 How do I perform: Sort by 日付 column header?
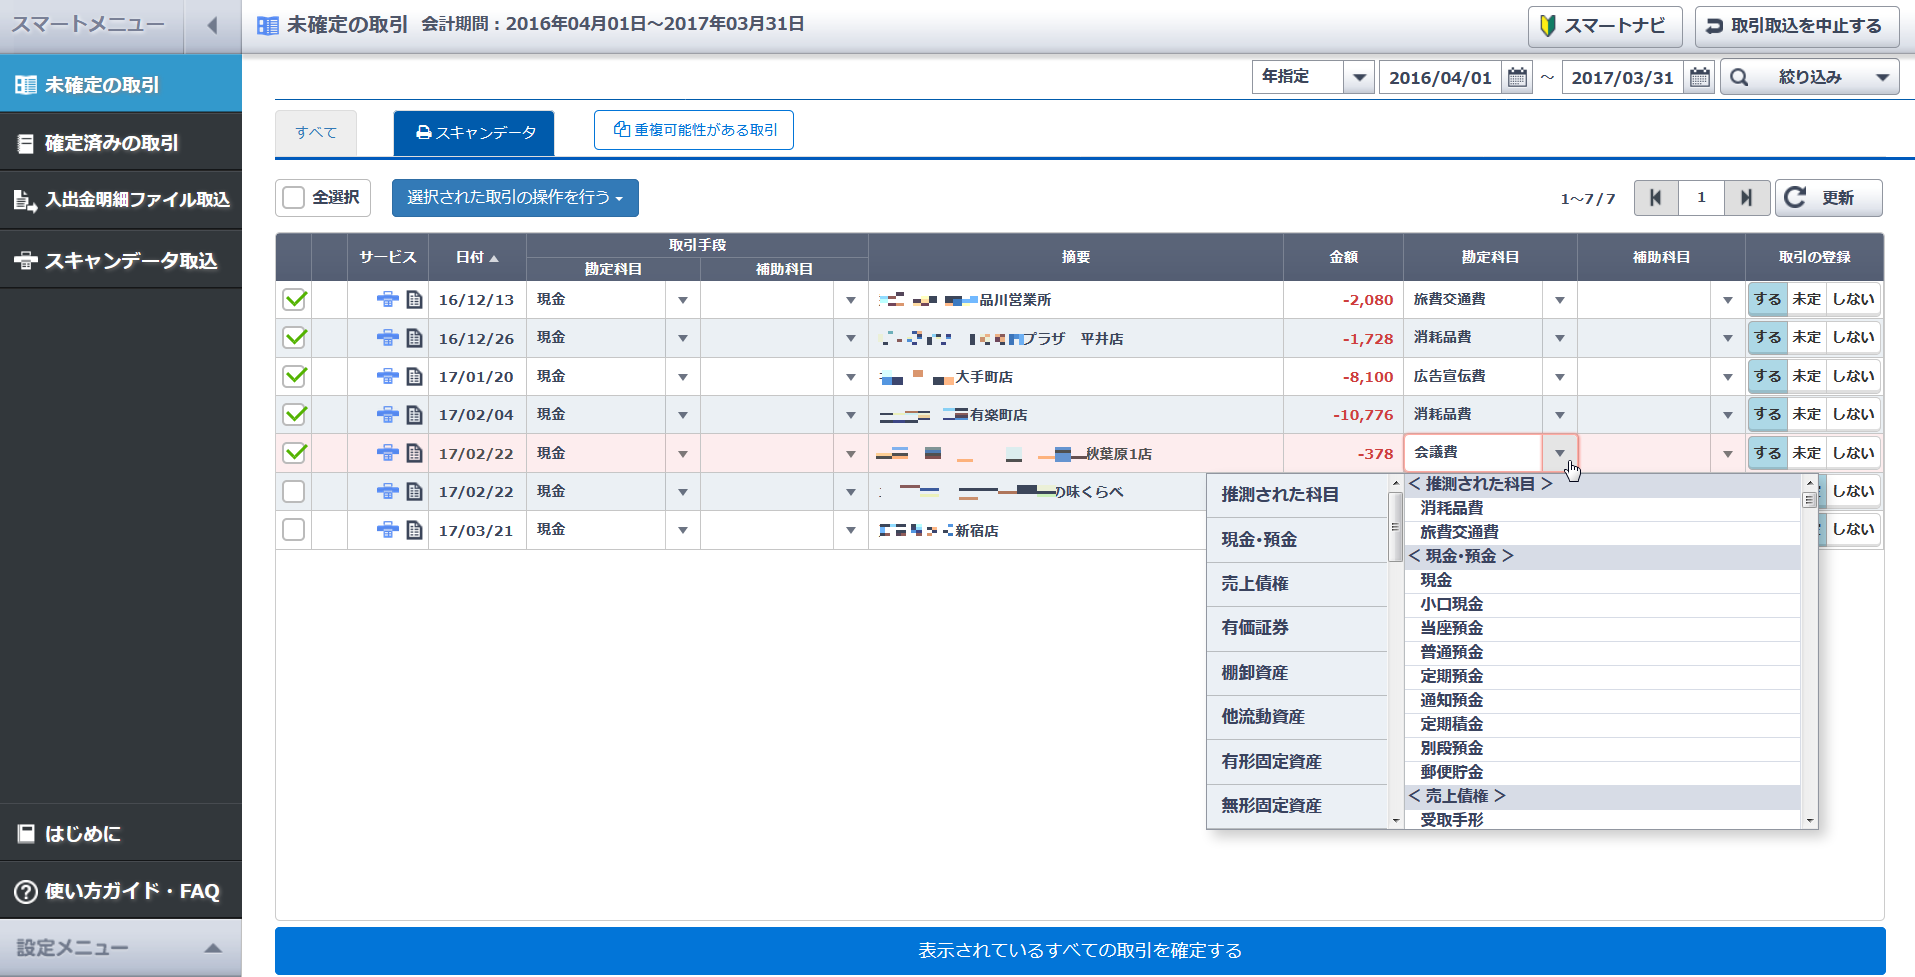coord(477,257)
